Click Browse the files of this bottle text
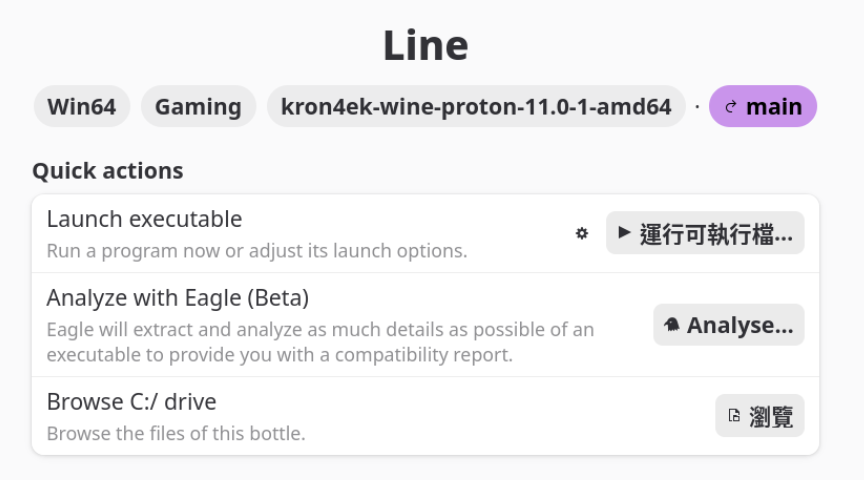 tap(176, 434)
